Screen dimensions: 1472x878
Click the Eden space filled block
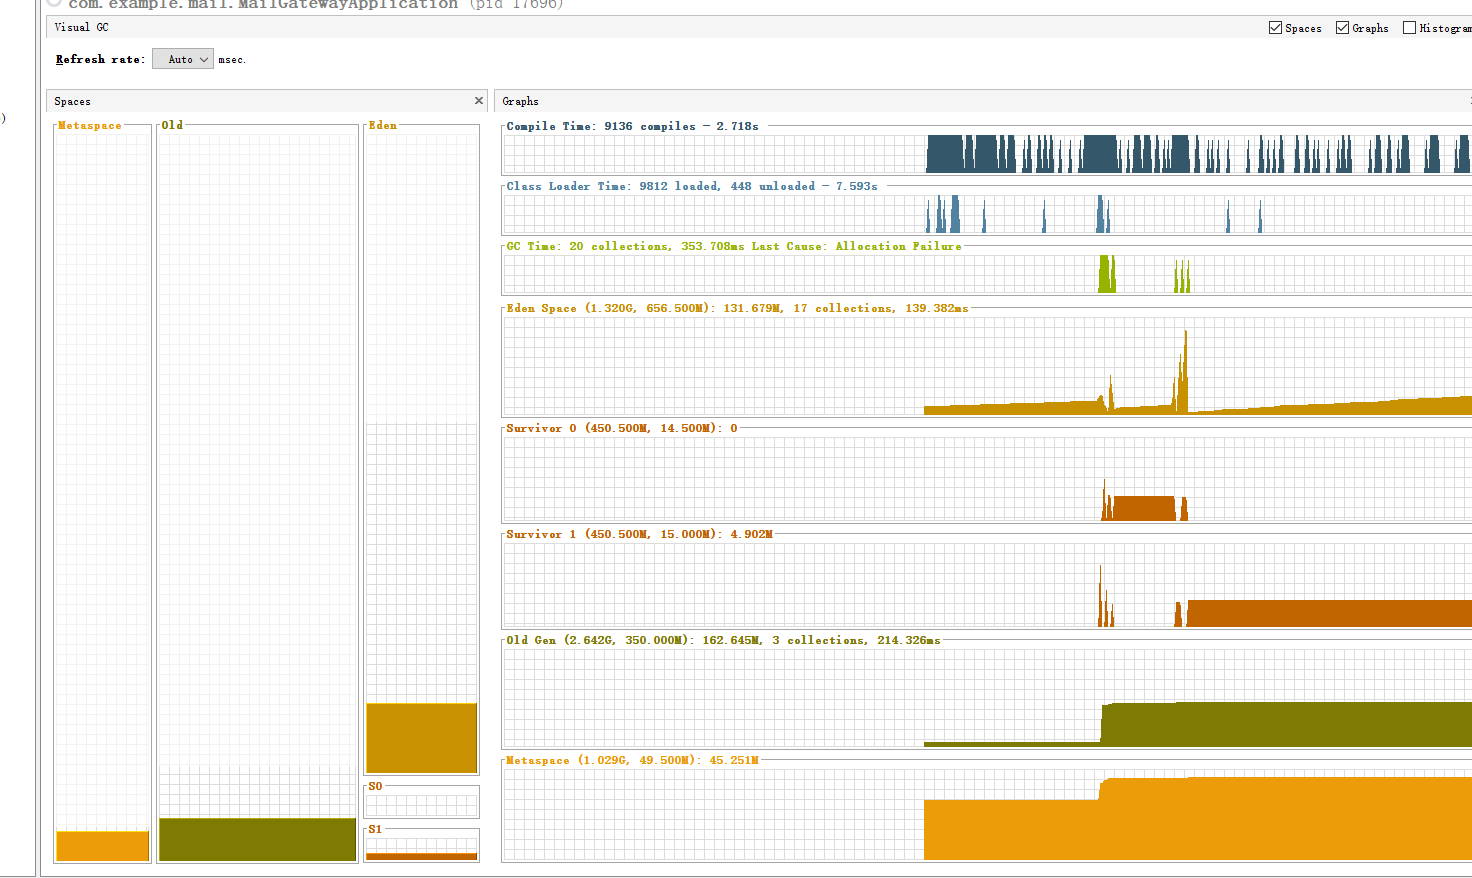(421, 738)
